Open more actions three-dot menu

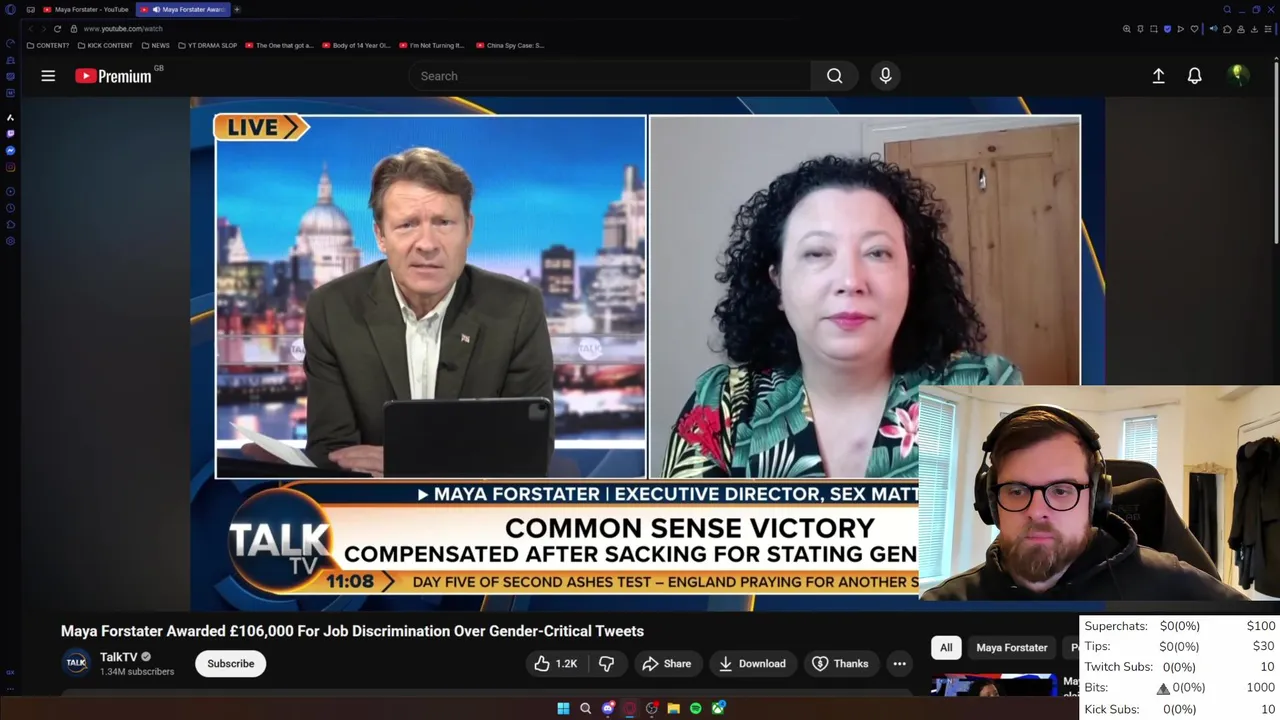pyautogui.click(x=899, y=663)
